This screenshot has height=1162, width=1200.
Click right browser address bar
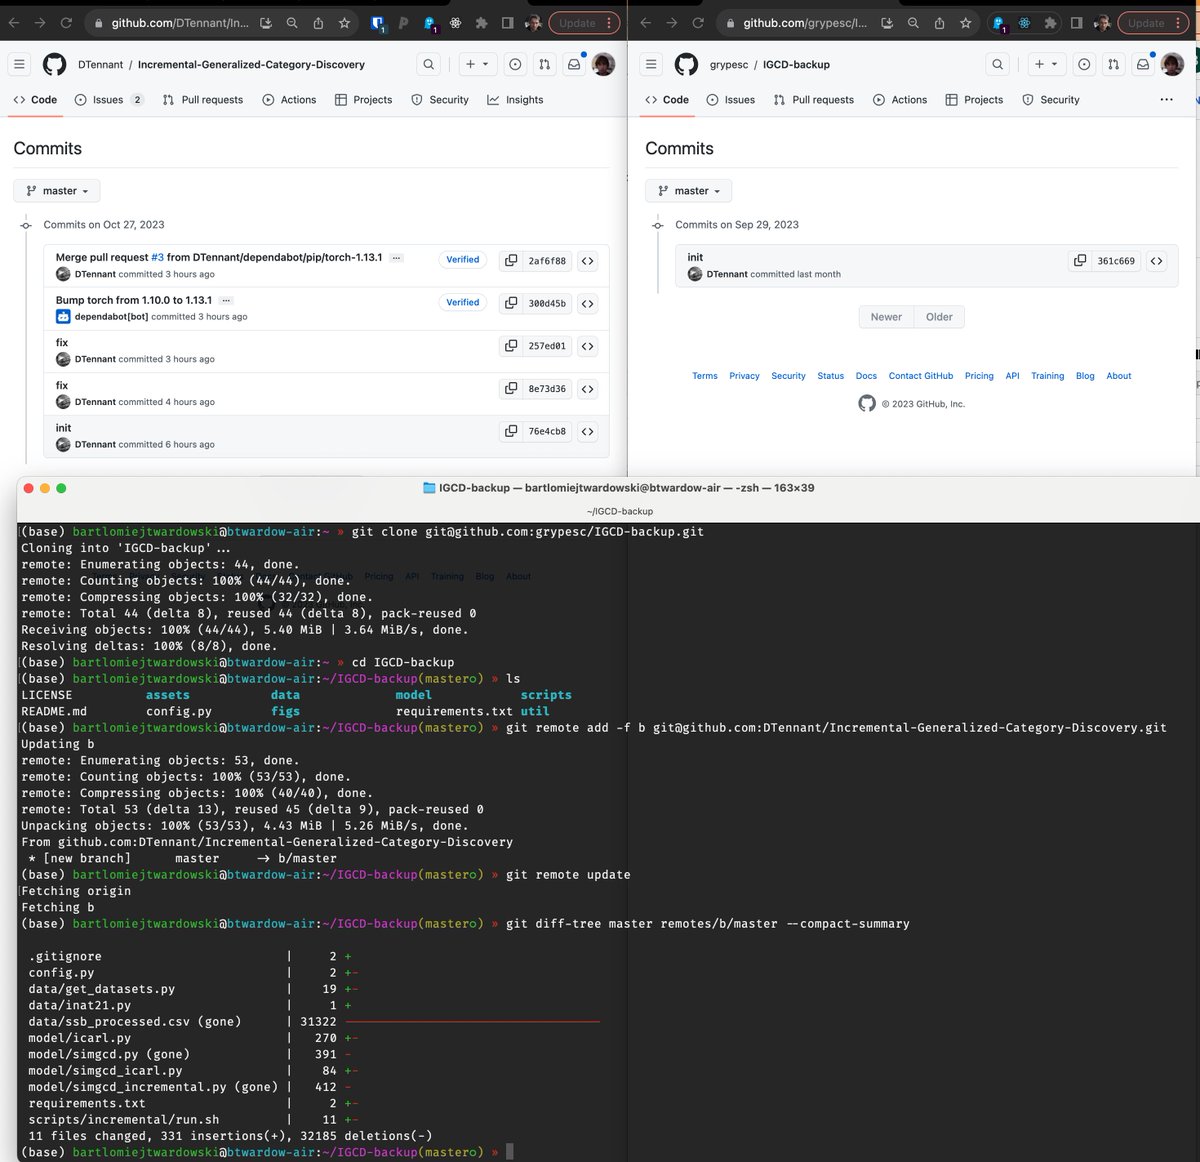click(805, 22)
